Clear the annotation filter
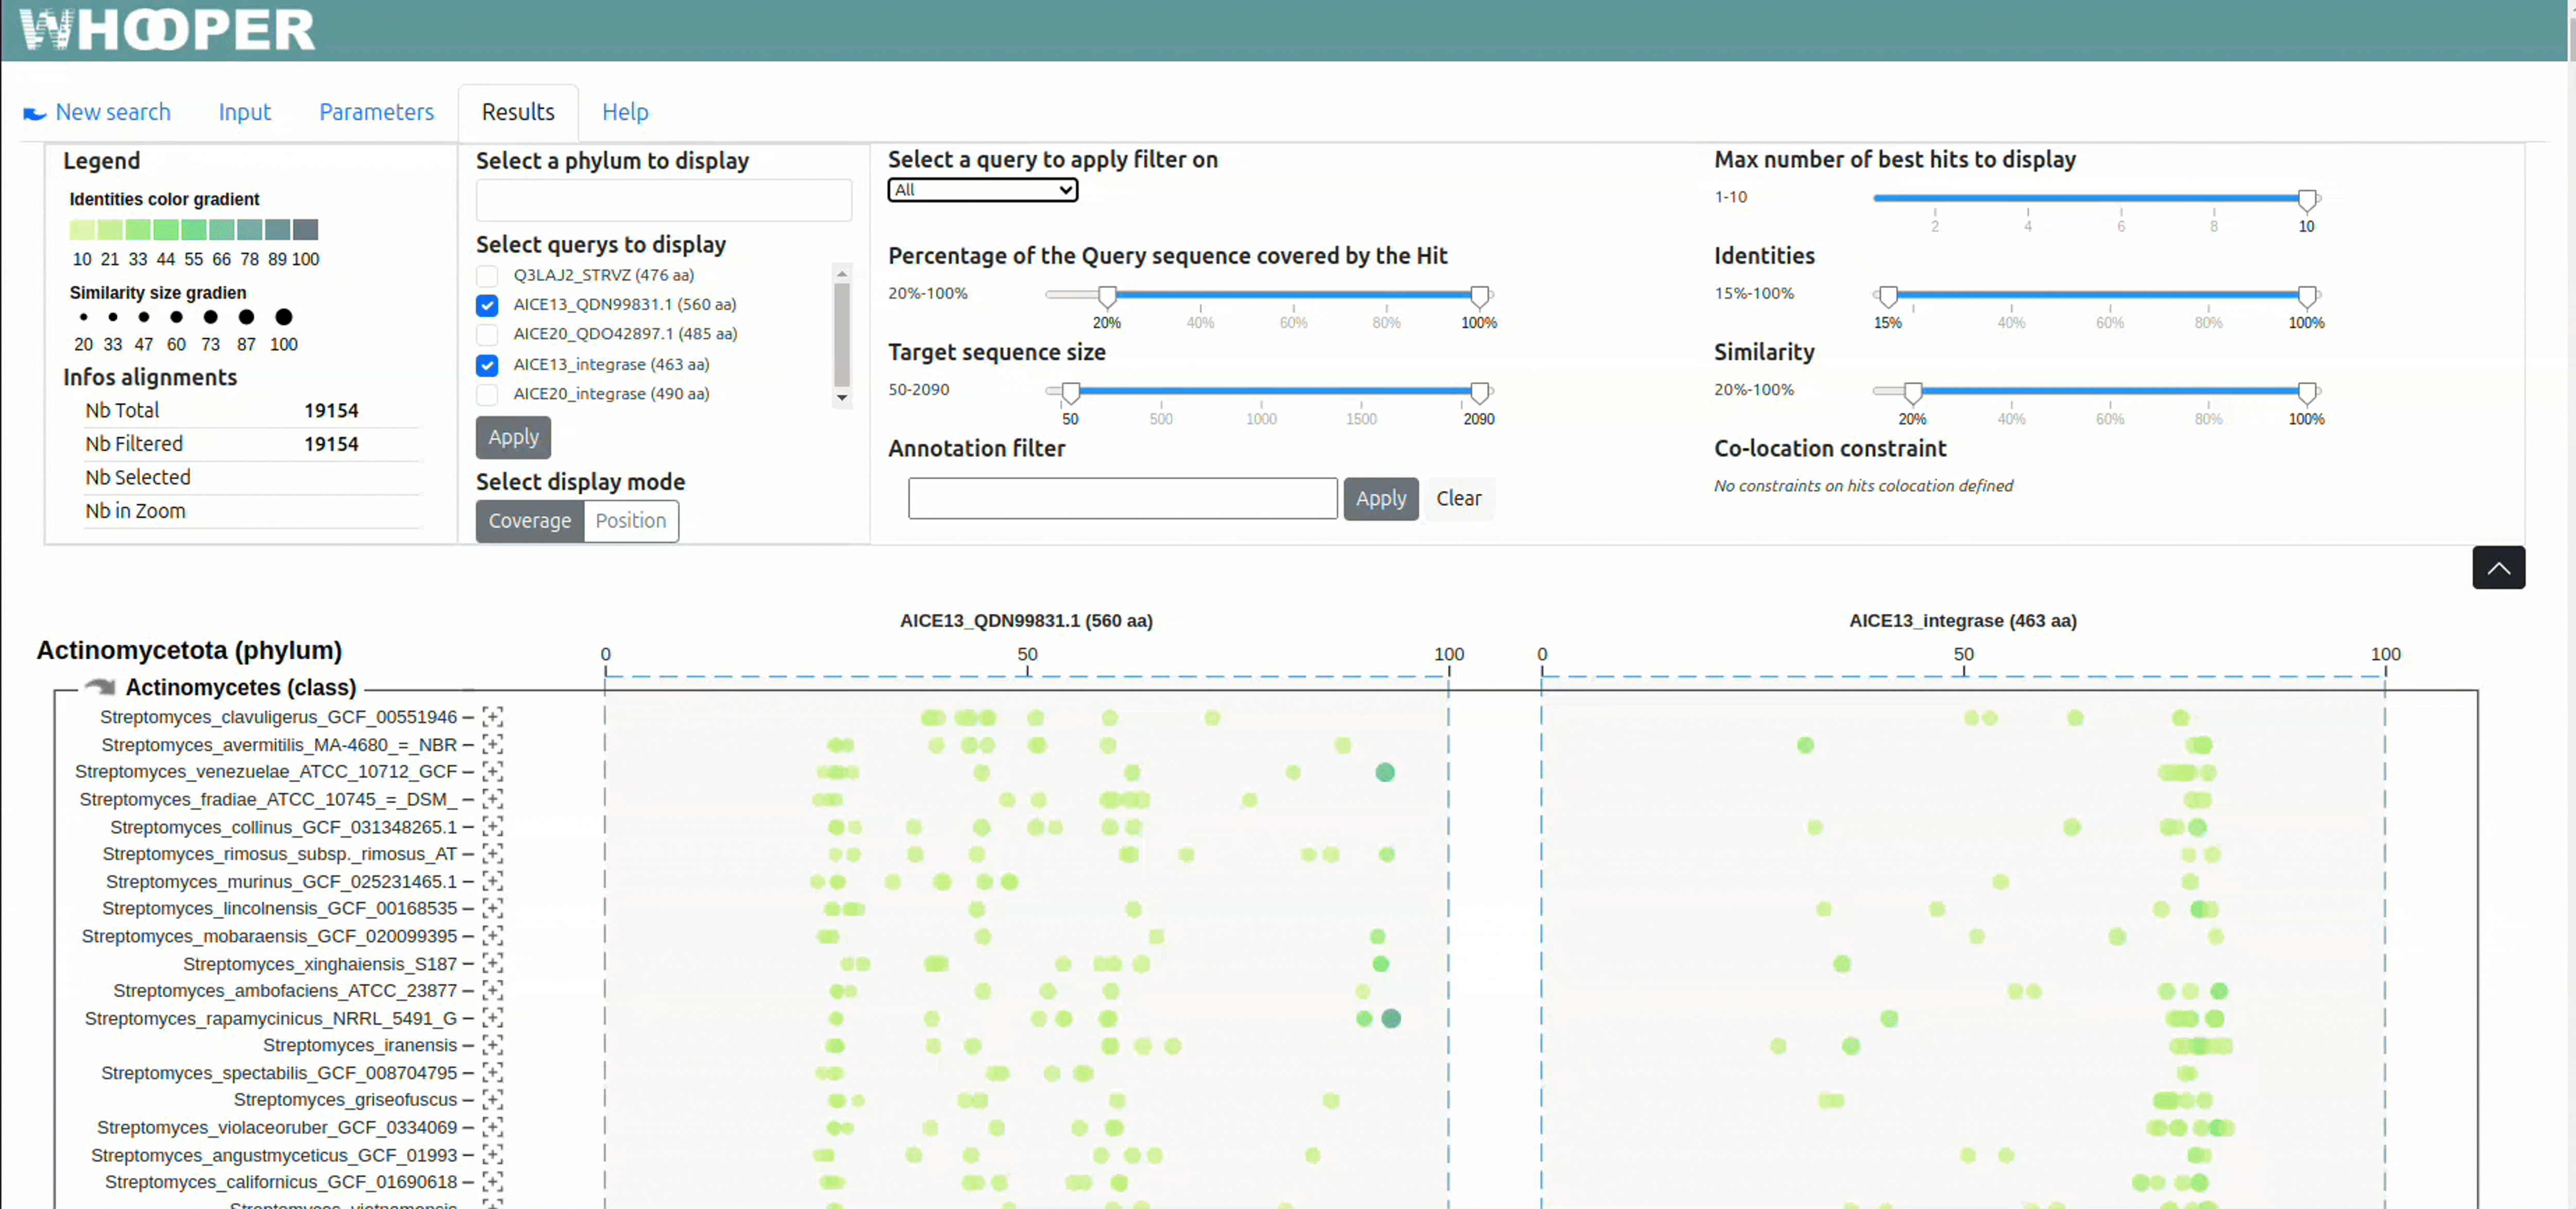The image size is (2576, 1209). (x=1458, y=498)
